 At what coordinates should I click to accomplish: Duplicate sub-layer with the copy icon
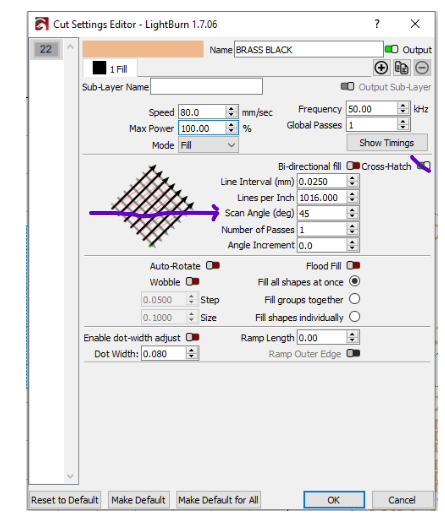pos(401,68)
